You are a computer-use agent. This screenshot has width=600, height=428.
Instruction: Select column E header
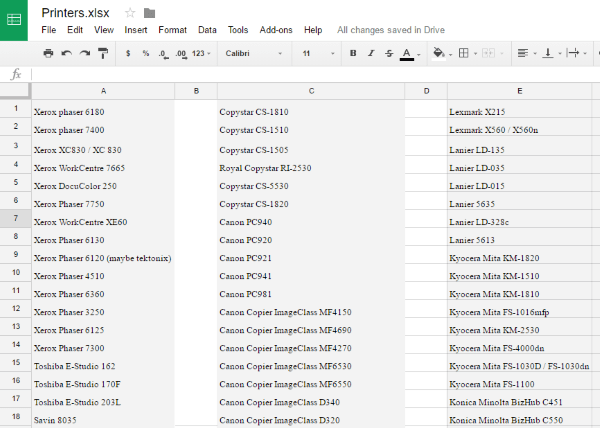tap(519, 91)
